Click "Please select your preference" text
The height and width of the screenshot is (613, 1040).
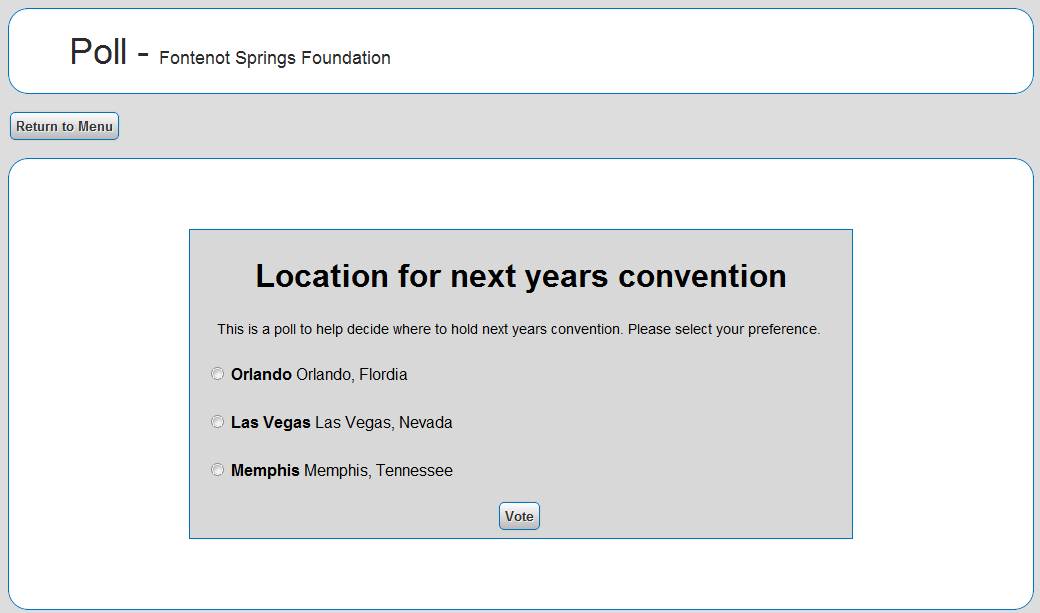point(724,329)
